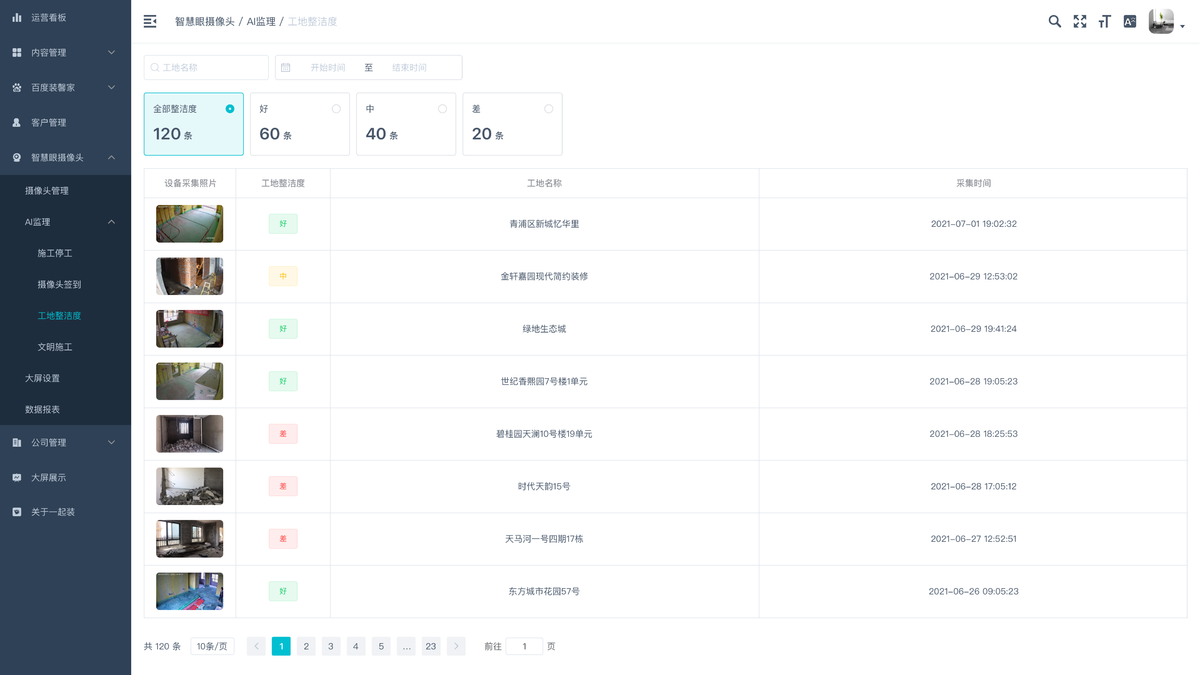Toggle fullscreen mode icon
Viewport: 1200px width, 675px height.
1080,21
